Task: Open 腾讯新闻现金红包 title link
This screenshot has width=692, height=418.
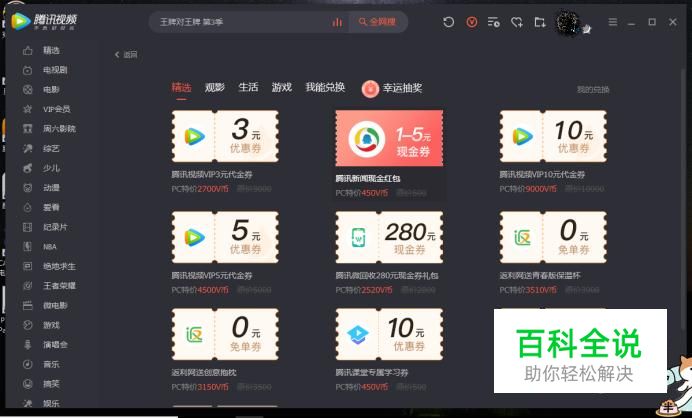Action: coord(368,178)
